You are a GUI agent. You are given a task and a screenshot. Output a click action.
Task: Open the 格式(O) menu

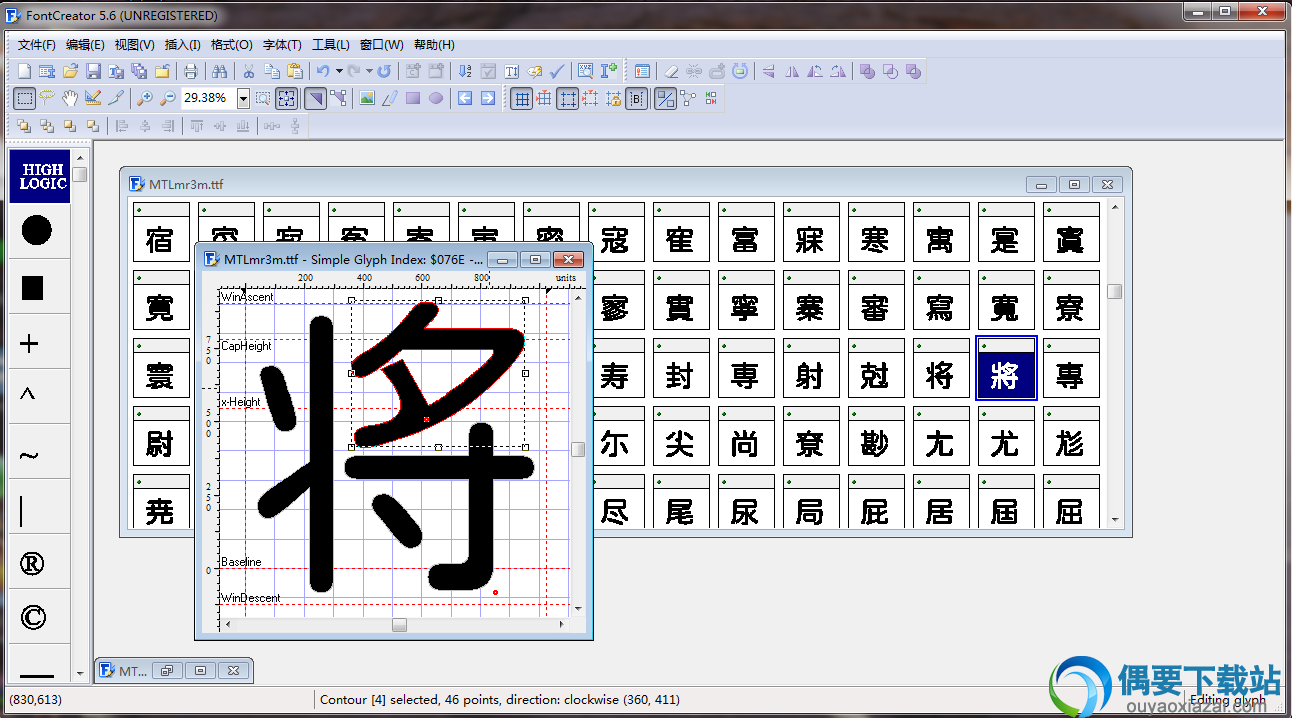click(231, 45)
